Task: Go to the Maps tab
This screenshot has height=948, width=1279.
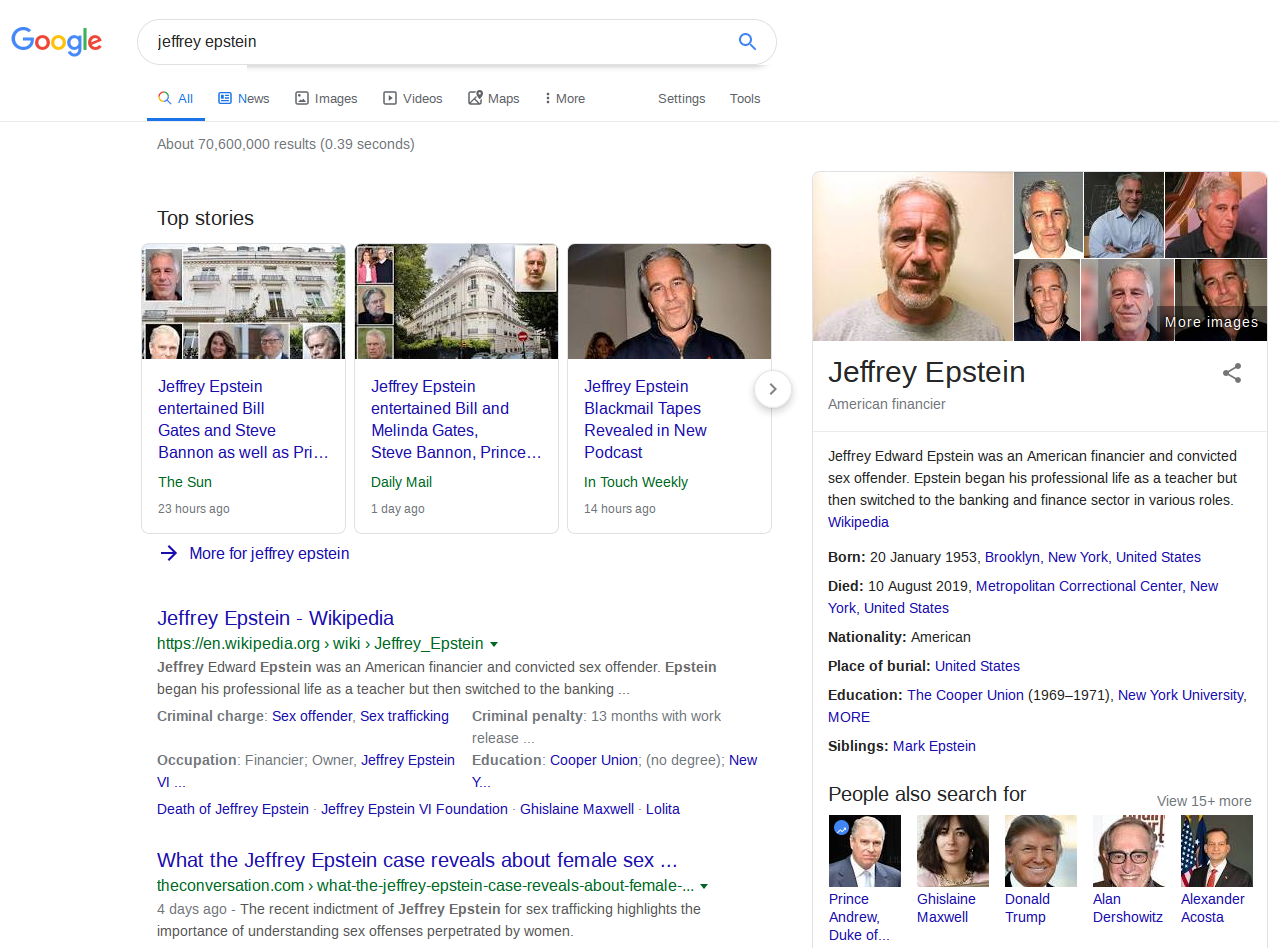Action: [494, 98]
